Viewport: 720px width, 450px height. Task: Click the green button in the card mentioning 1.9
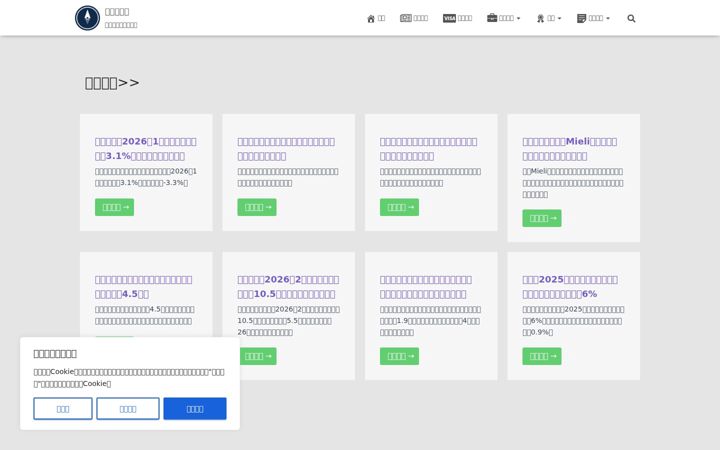[x=399, y=356]
